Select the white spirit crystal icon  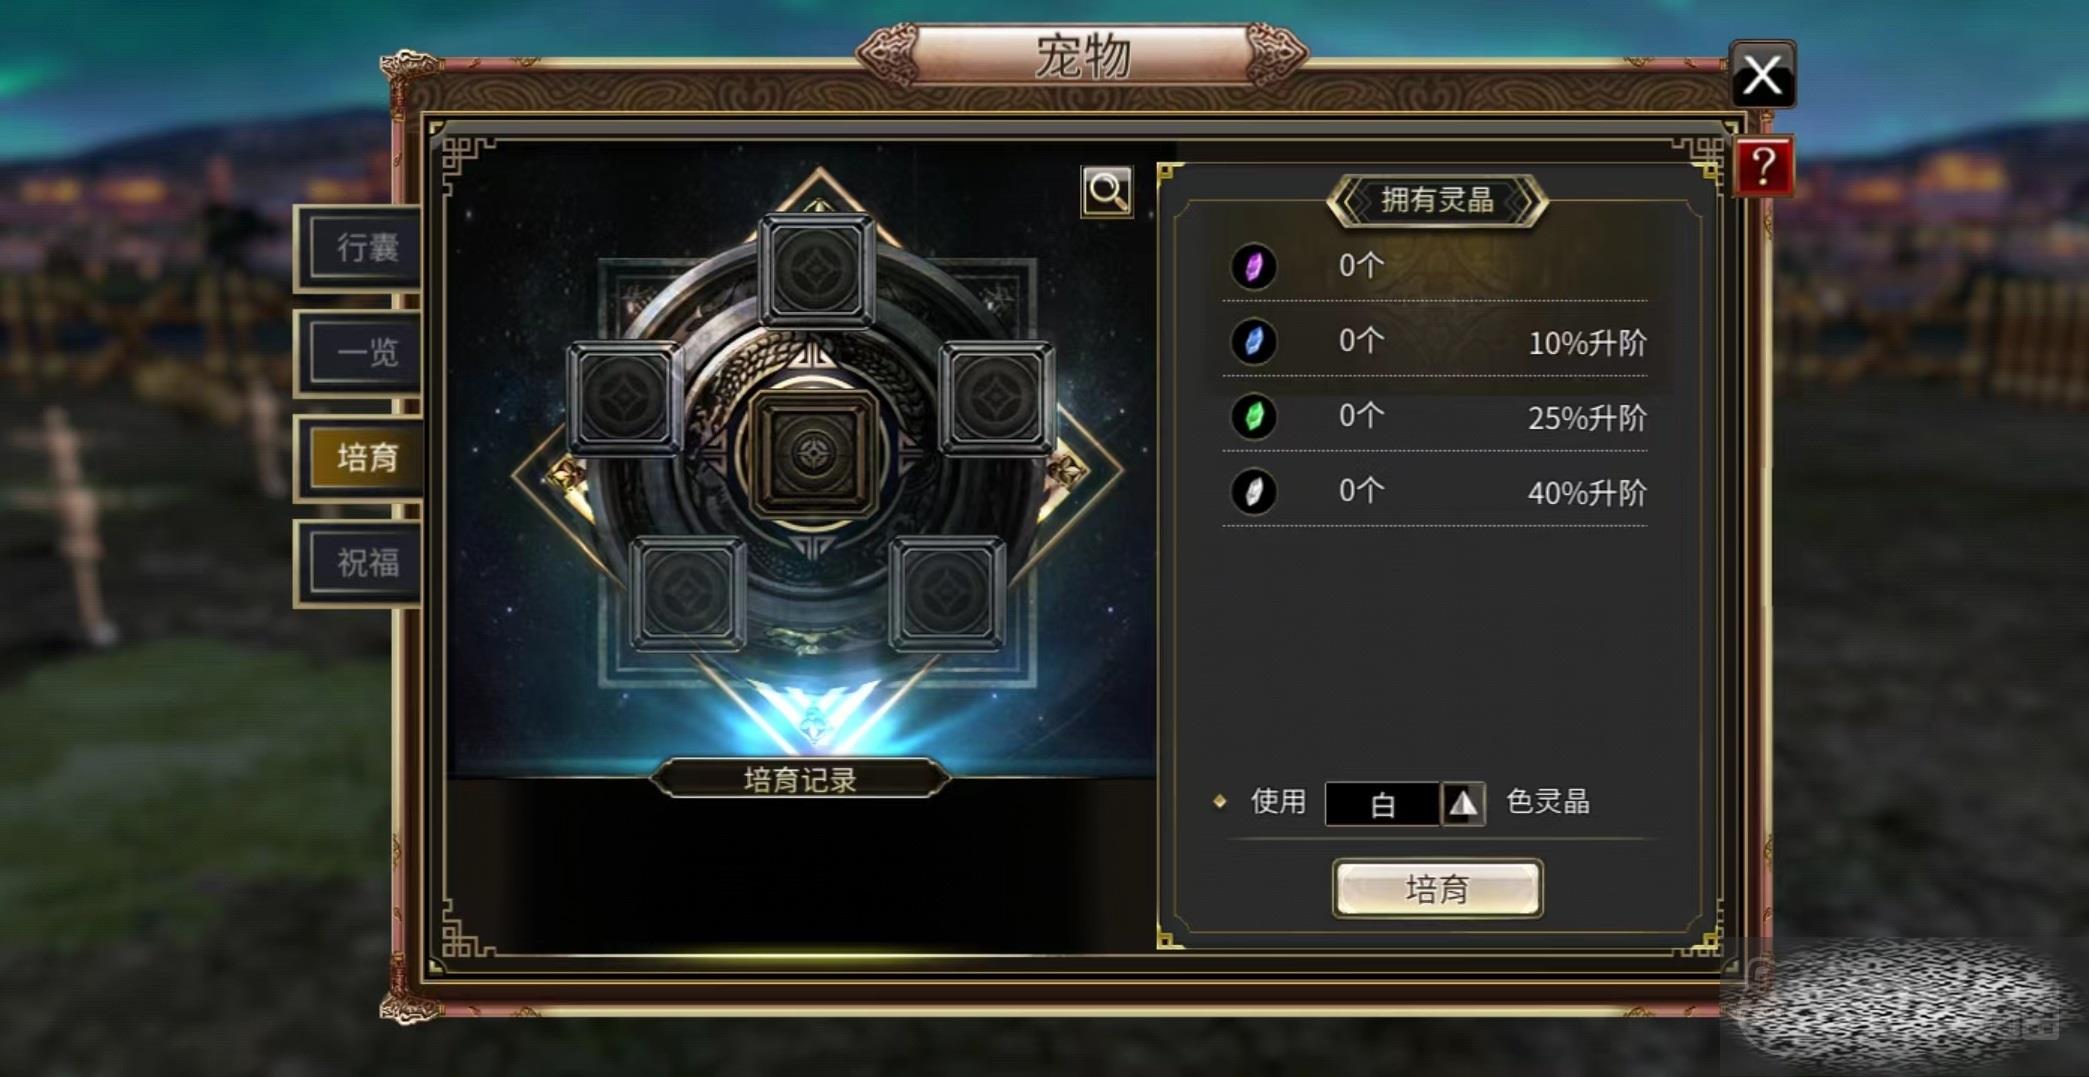coord(1253,492)
